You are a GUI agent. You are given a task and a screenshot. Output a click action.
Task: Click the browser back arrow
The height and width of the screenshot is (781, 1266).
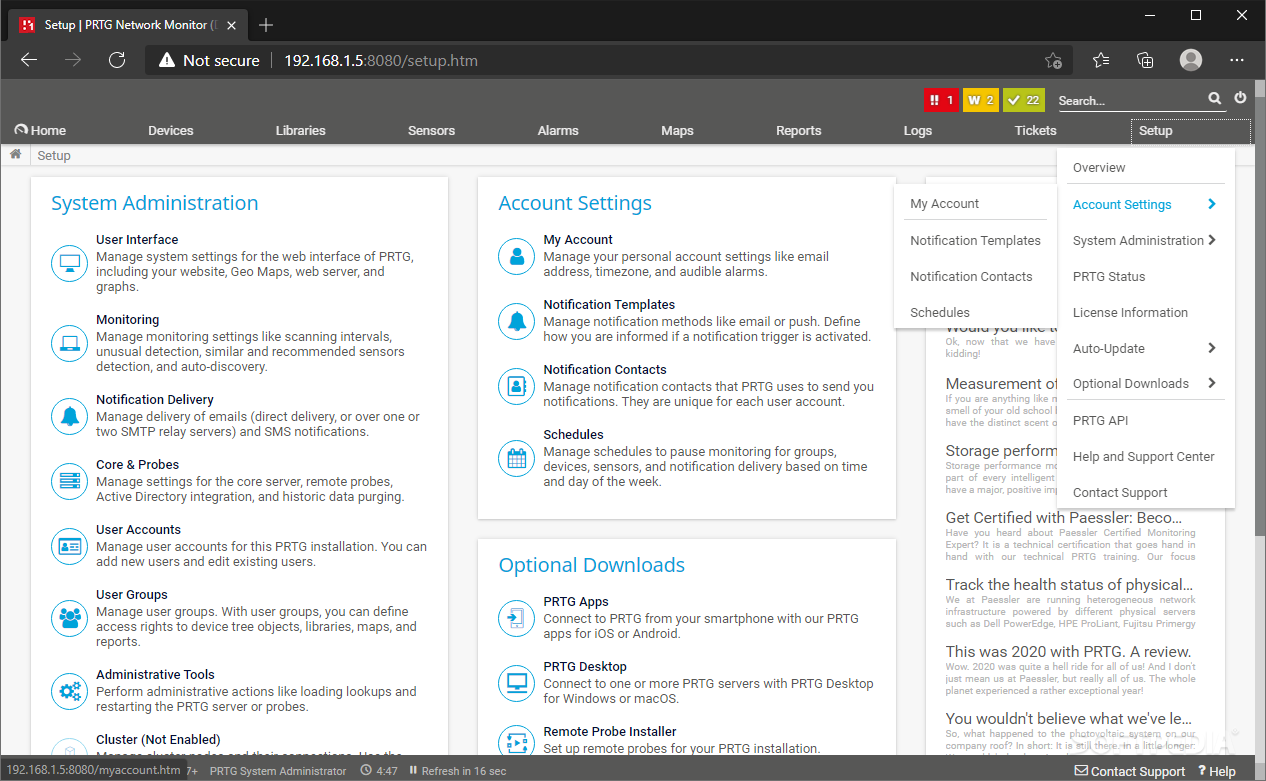tap(29, 60)
